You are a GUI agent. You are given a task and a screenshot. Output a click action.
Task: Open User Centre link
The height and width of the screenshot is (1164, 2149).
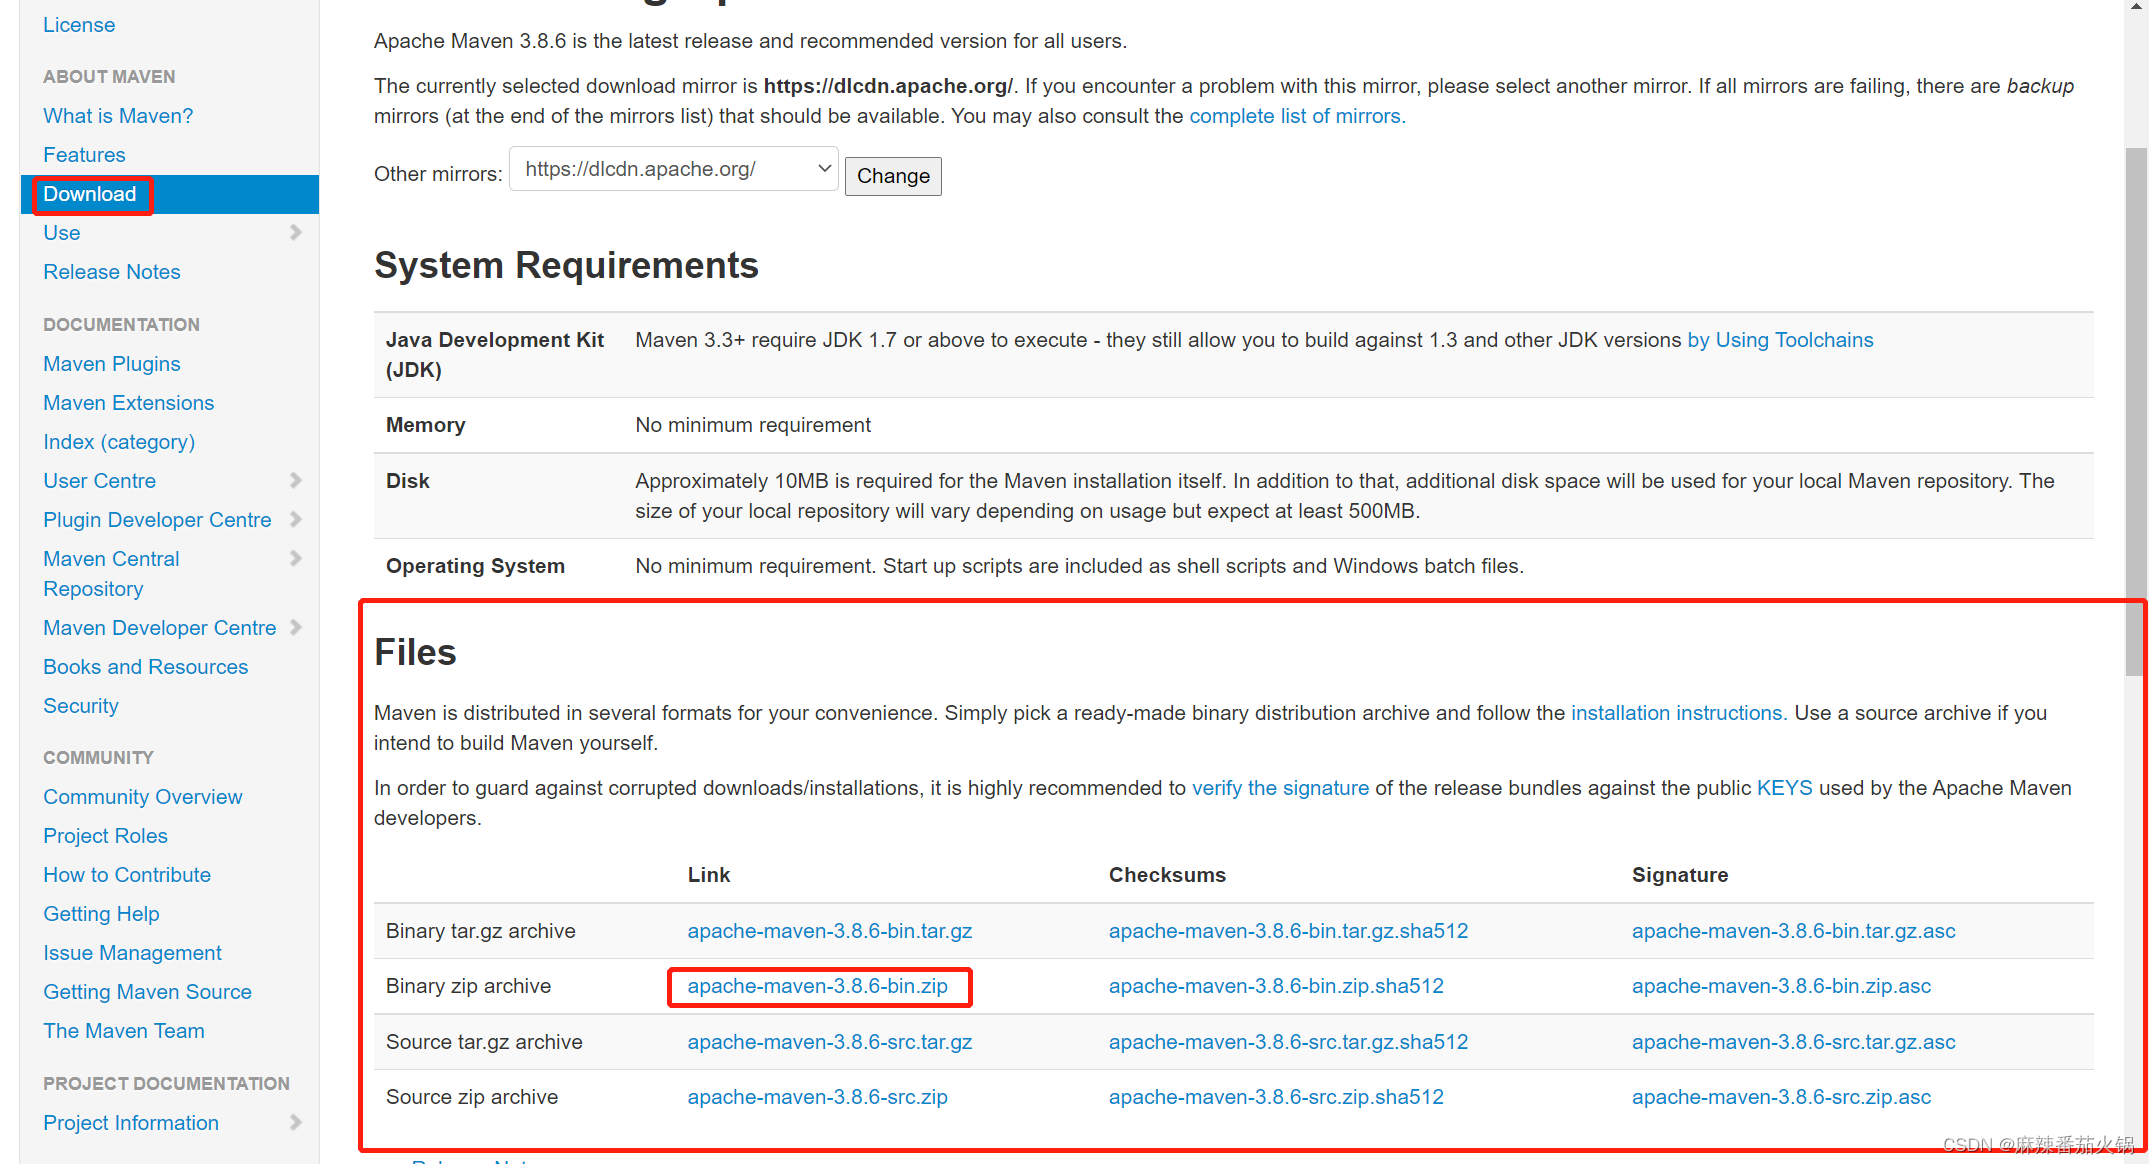[100, 481]
